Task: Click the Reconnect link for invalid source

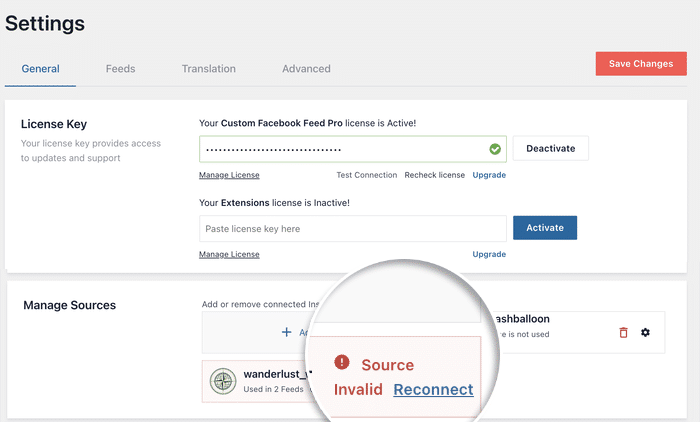Action: coord(433,389)
